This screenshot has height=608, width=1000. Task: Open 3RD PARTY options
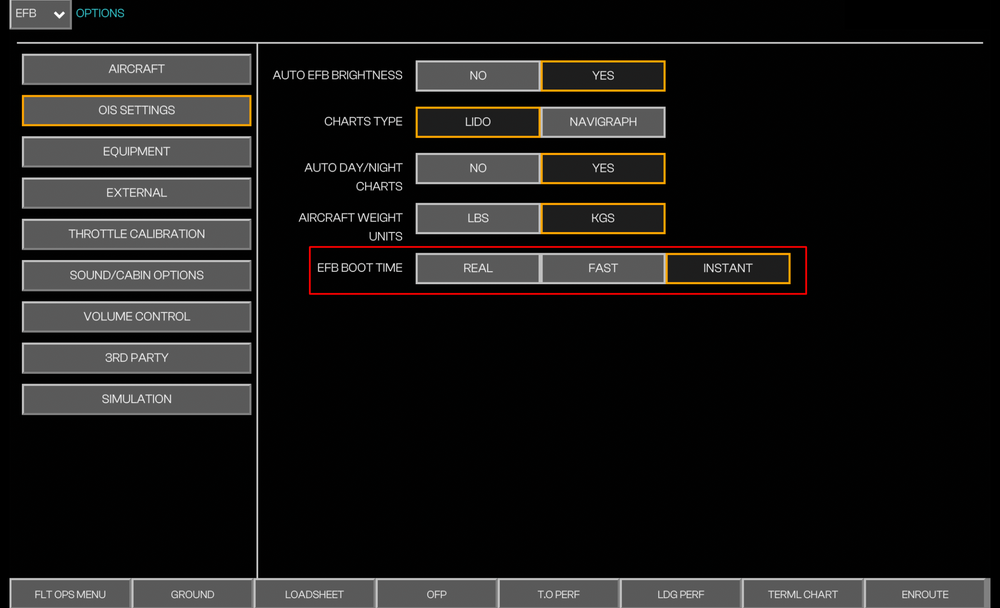click(x=137, y=358)
